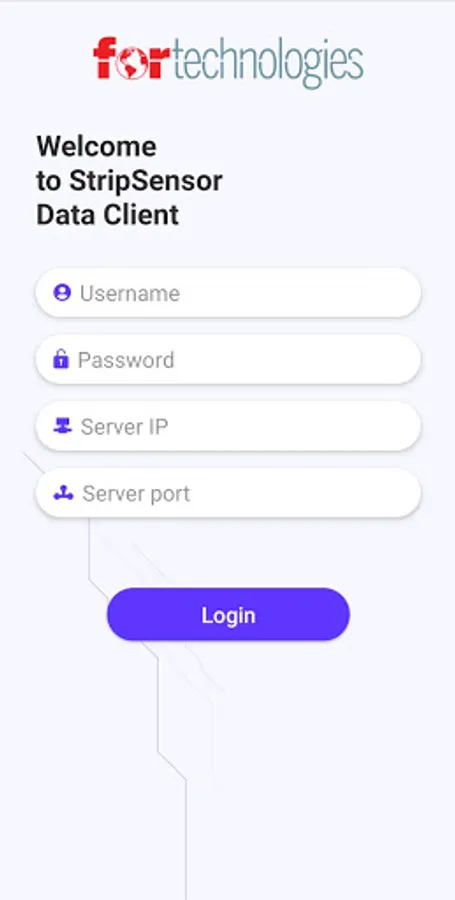Click the "Data Client" heading line
The height and width of the screenshot is (900, 455).
(108, 215)
